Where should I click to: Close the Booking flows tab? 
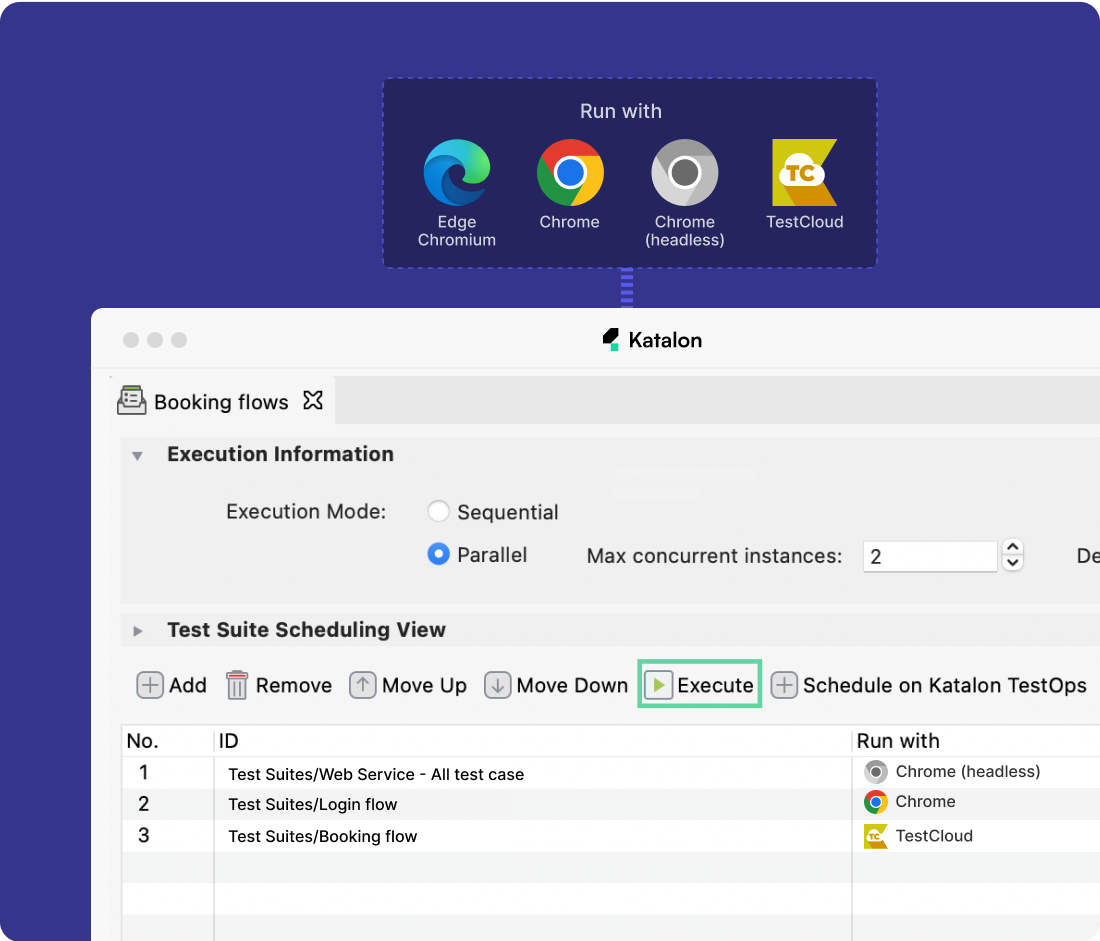(x=312, y=400)
